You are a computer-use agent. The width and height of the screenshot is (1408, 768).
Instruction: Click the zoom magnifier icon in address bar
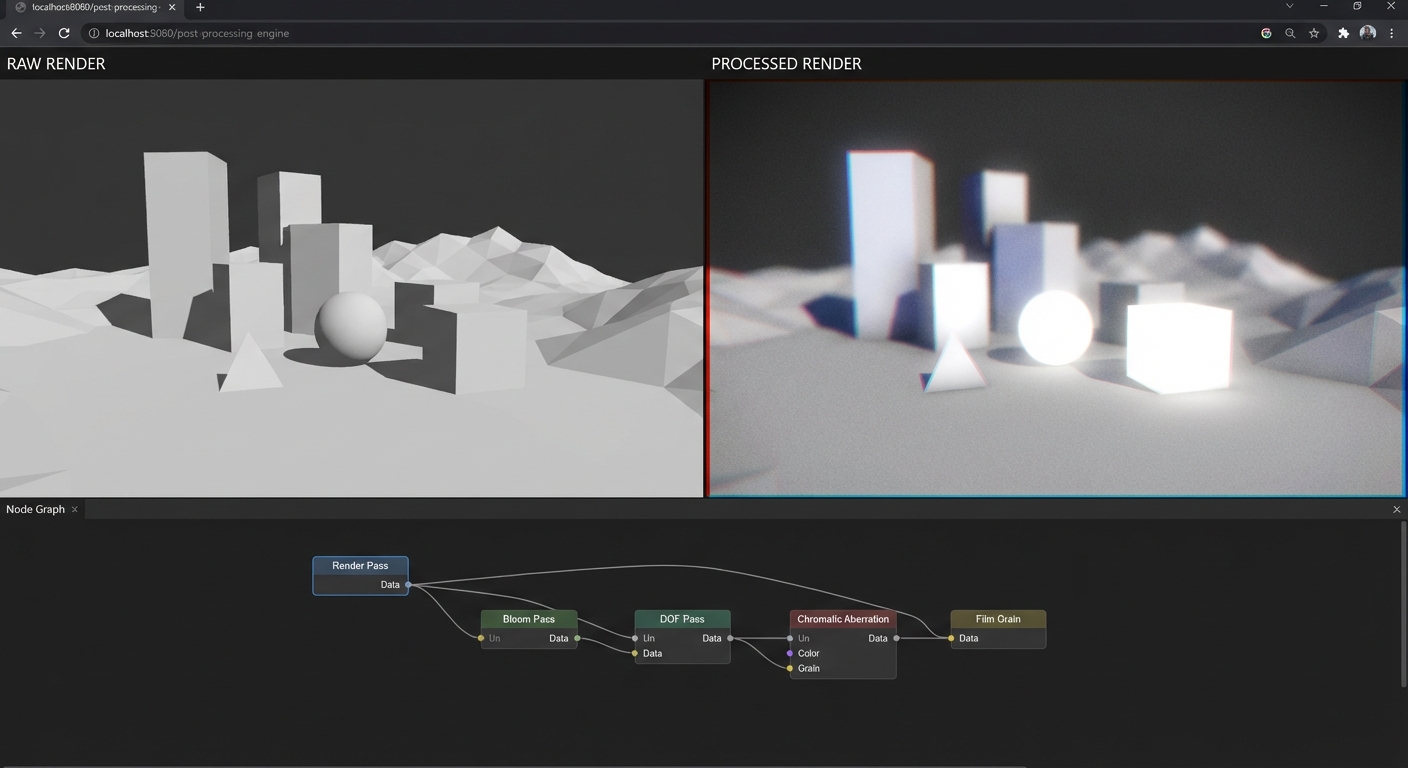tap(1290, 33)
